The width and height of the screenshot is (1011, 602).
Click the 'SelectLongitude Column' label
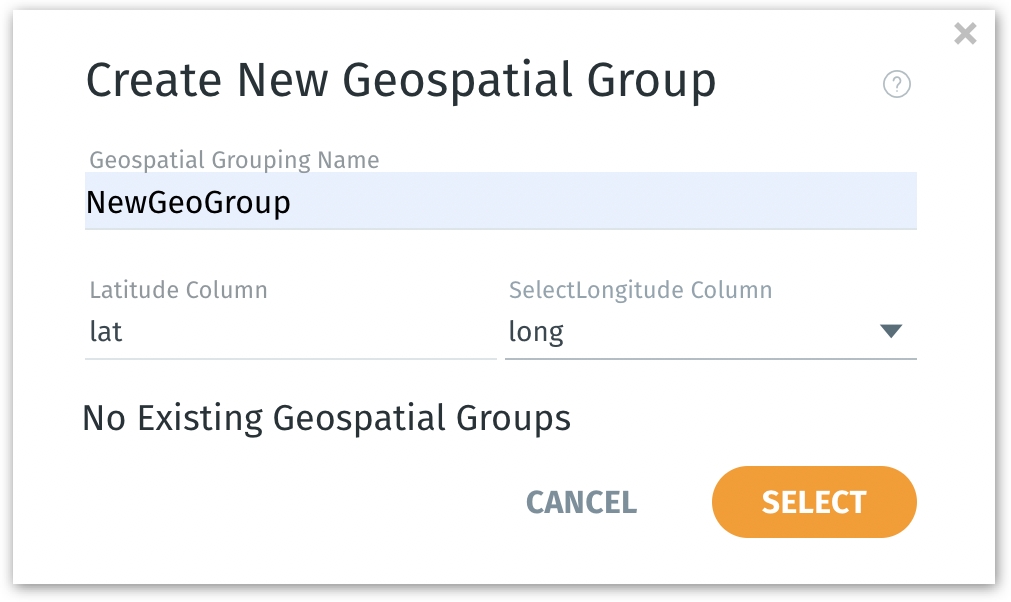(640, 290)
